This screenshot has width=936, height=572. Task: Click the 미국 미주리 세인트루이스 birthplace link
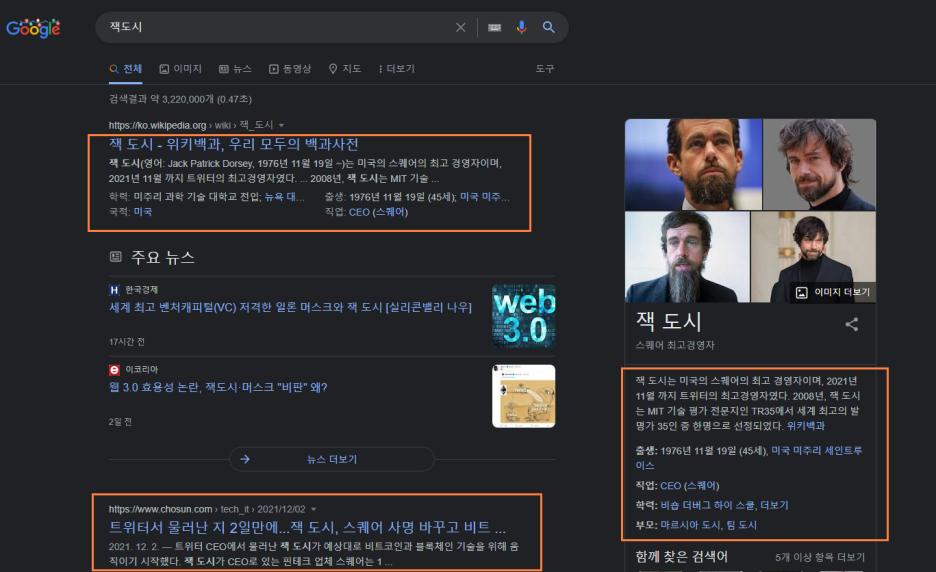[749, 458]
